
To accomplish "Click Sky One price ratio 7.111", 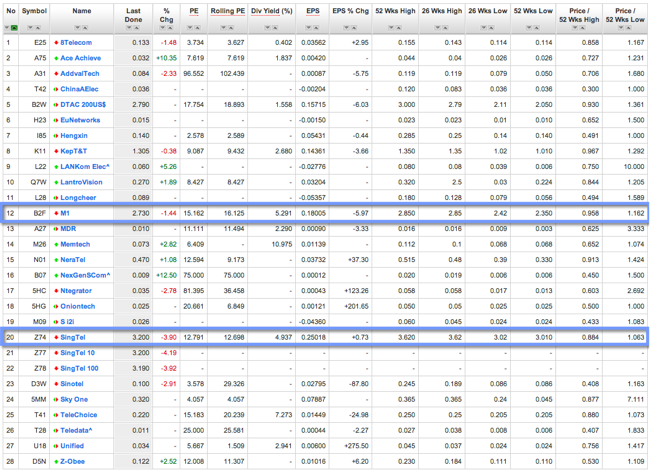I will [636, 399].
